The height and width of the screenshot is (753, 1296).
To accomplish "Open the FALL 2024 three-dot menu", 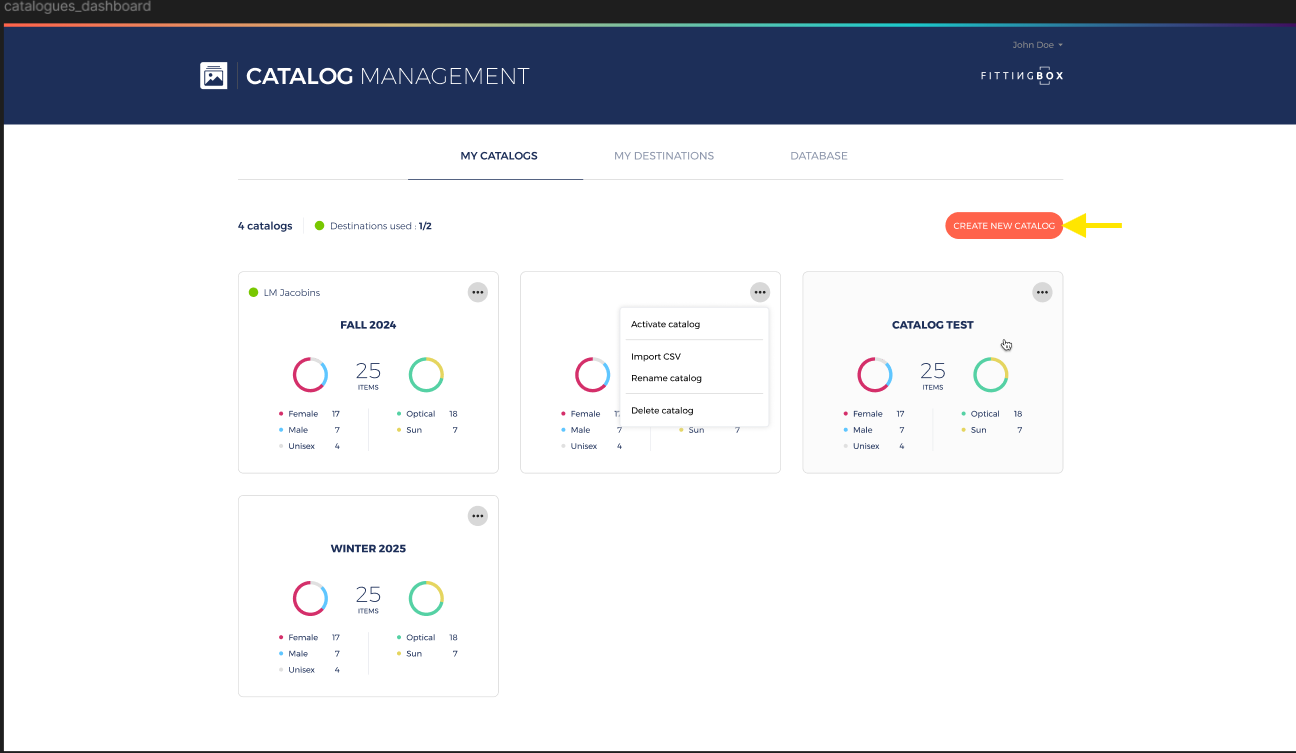I will 478,292.
